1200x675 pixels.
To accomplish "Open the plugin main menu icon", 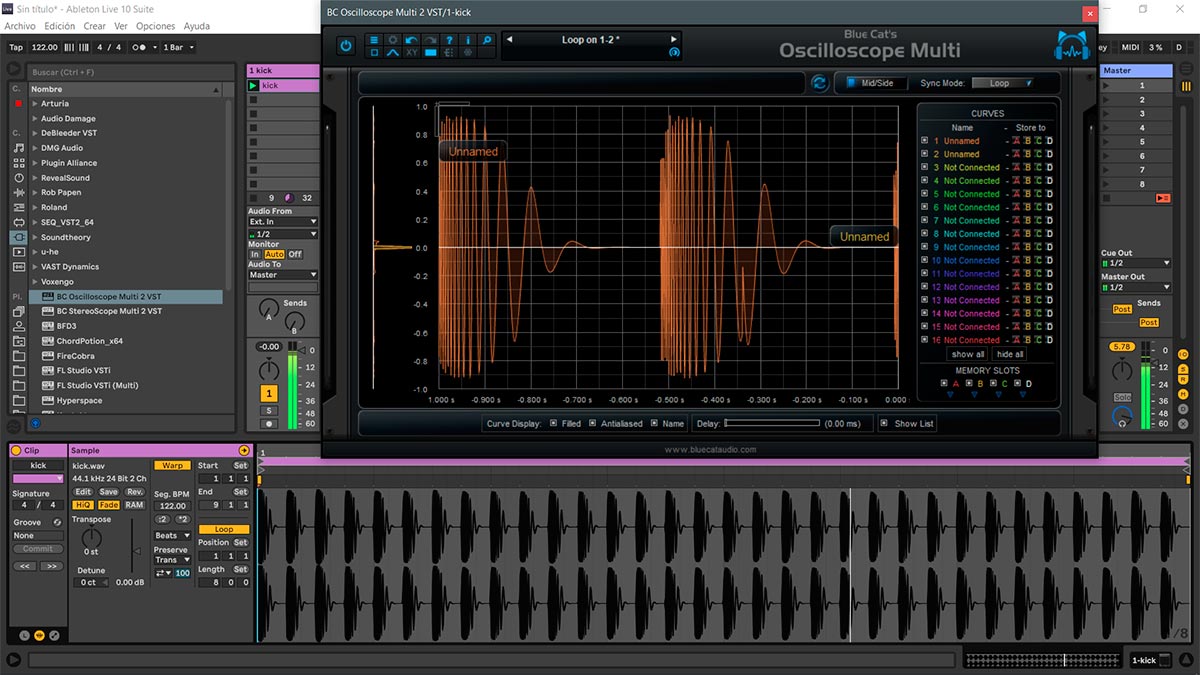I will tap(375, 40).
